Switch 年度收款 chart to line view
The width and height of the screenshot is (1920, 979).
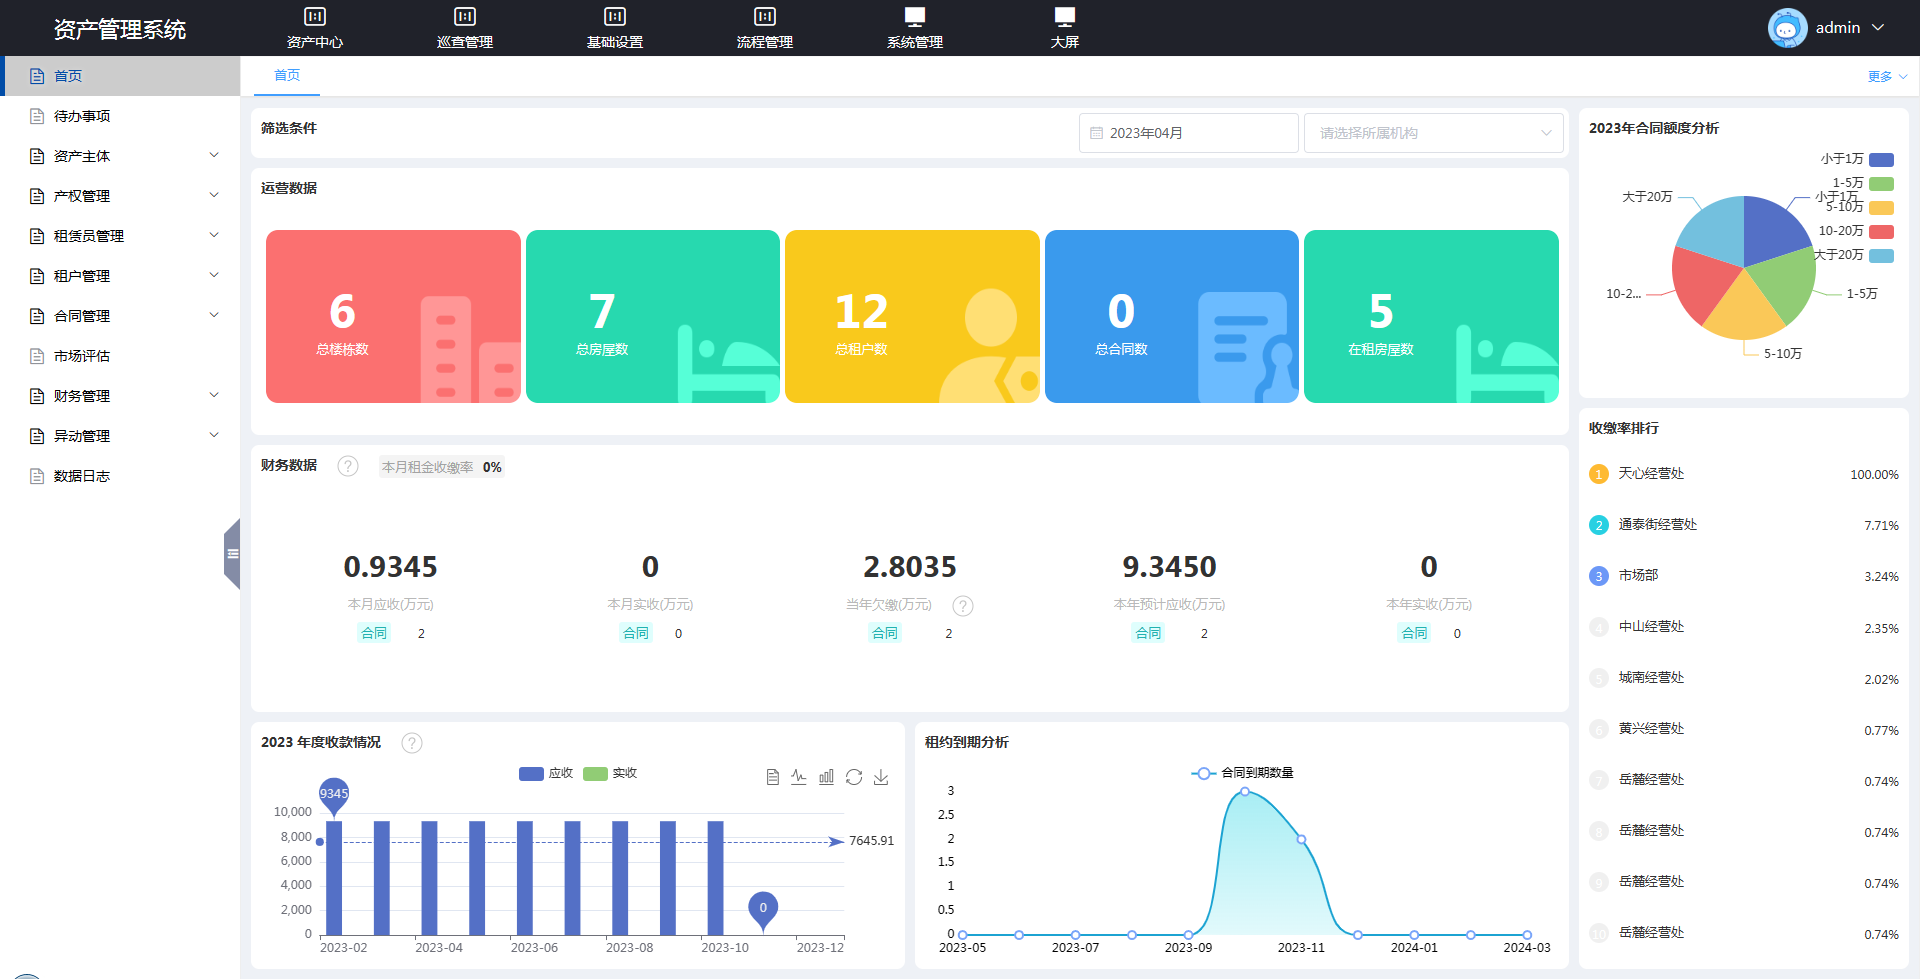tap(799, 777)
